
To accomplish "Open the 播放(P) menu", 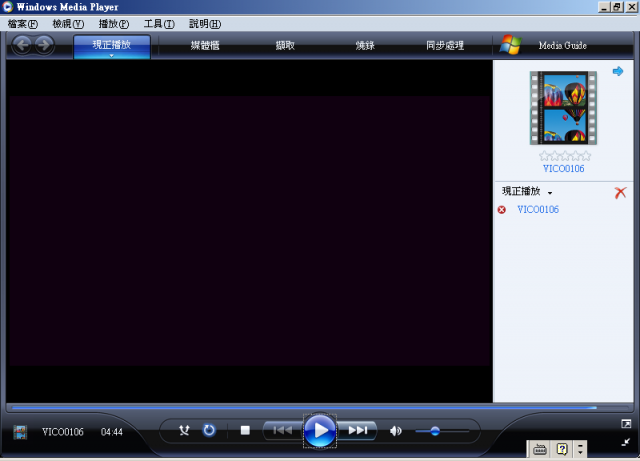I will (x=114, y=24).
